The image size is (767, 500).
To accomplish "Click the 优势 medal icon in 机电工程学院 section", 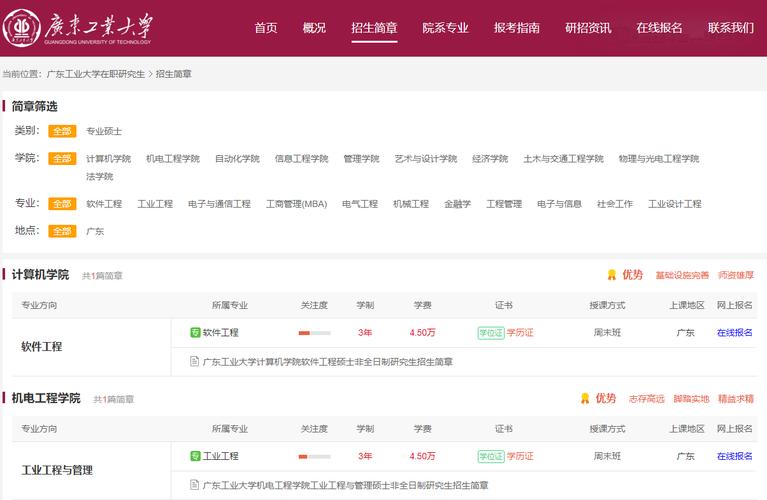I will [585, 398].
